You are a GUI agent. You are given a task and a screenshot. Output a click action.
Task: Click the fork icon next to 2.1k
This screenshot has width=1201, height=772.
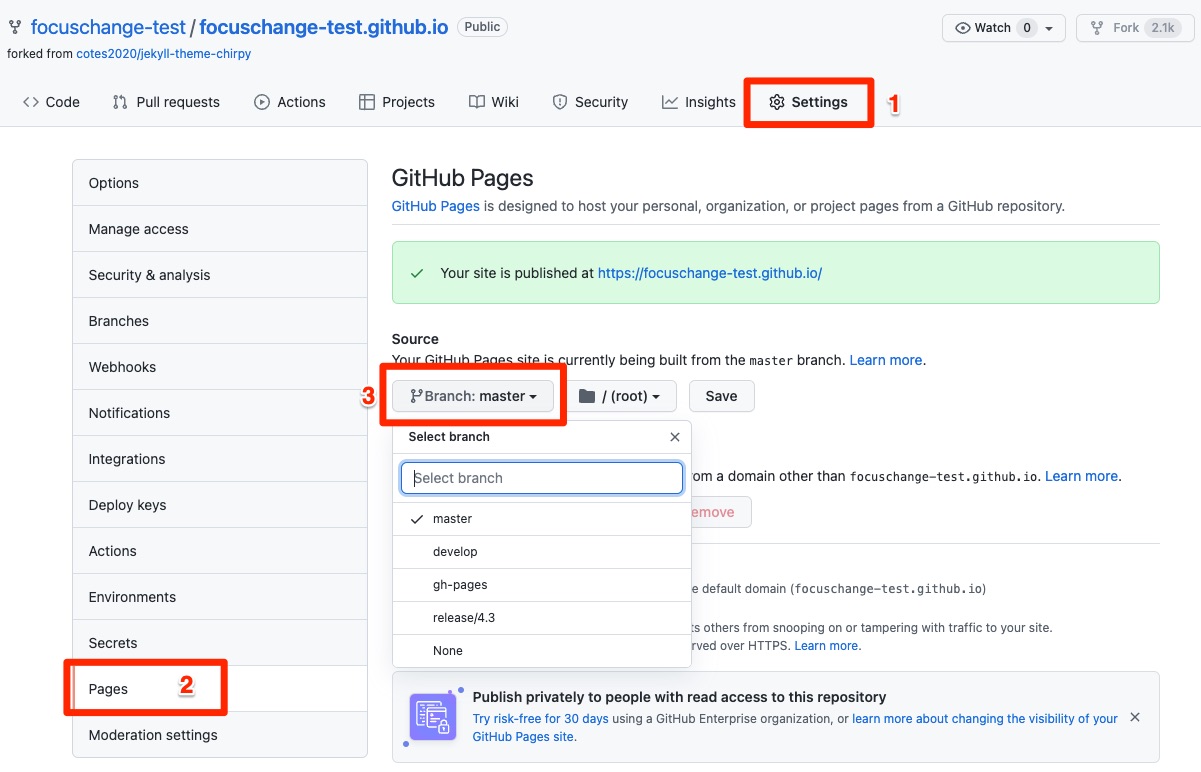tap(1097, 28)
